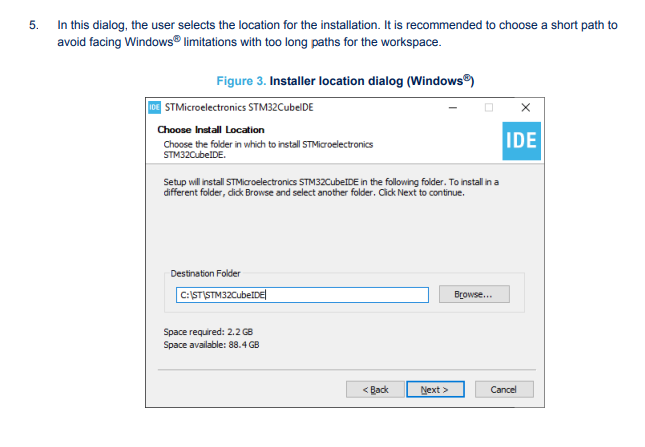
Task: Minimize the STM32CubeIDE installer window
Action: [453, 107]
